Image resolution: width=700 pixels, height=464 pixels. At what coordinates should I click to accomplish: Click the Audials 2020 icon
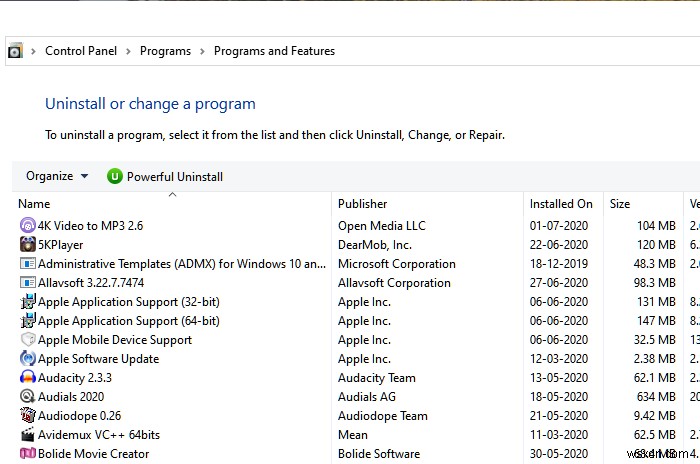[x=28, y=397]
